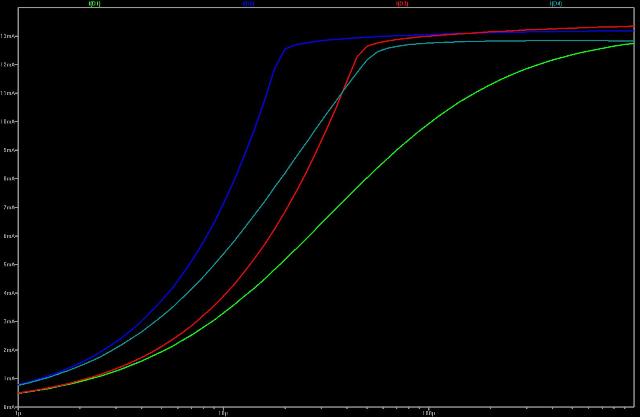The image size is (640, 417).
Task: Click the 1mA y-axis tick label
Action: click(x=9, y=380)
